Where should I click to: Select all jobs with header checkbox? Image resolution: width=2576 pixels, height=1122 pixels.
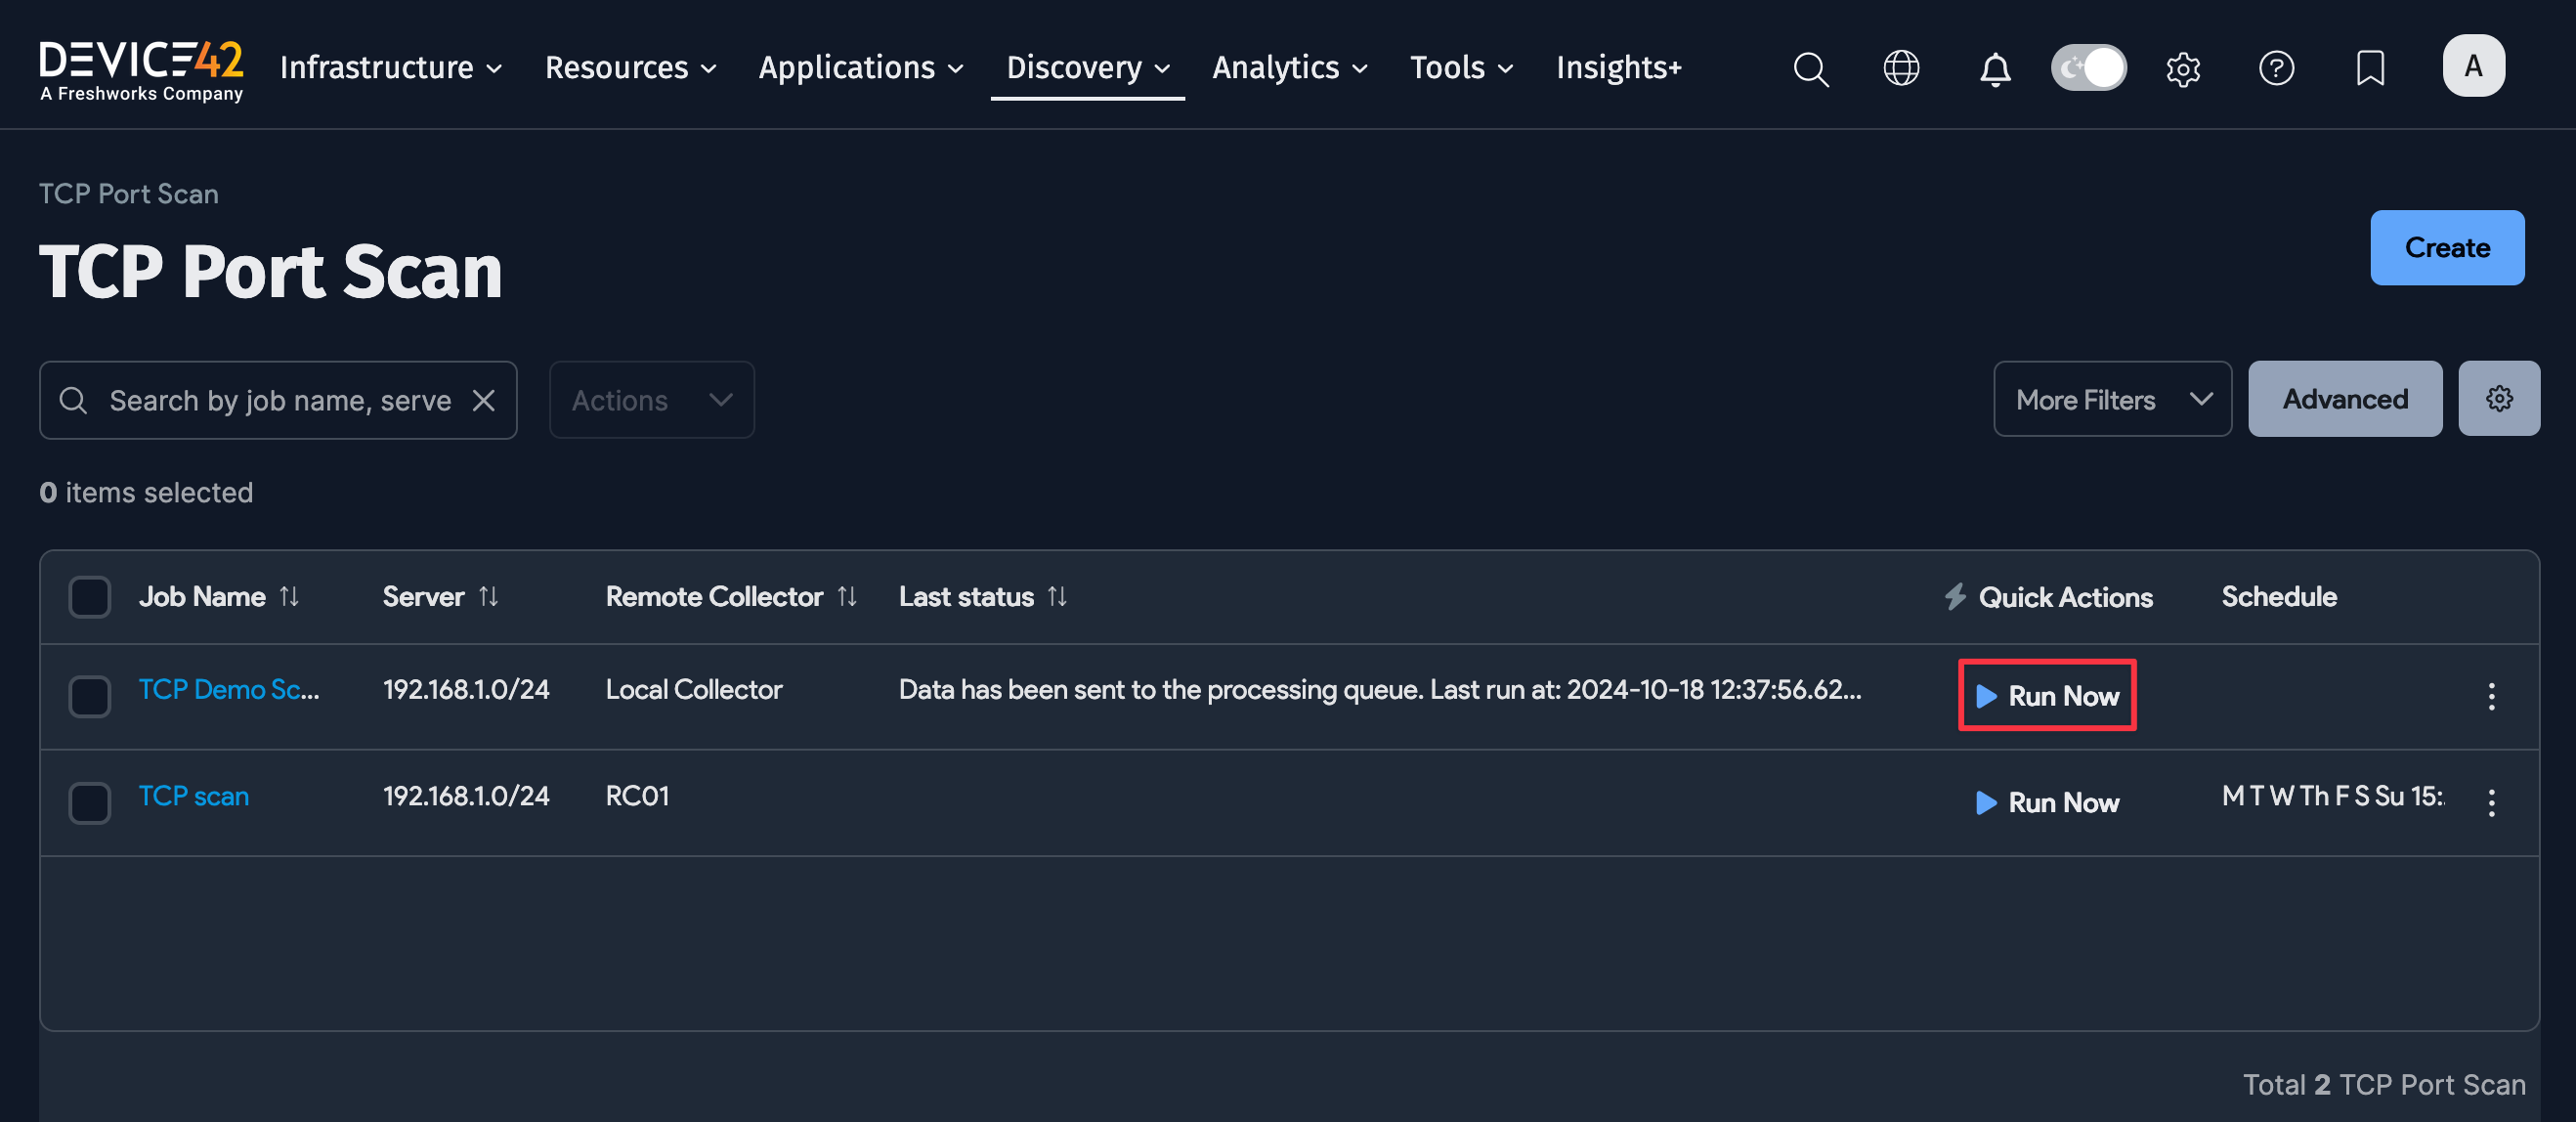(89, 597)
